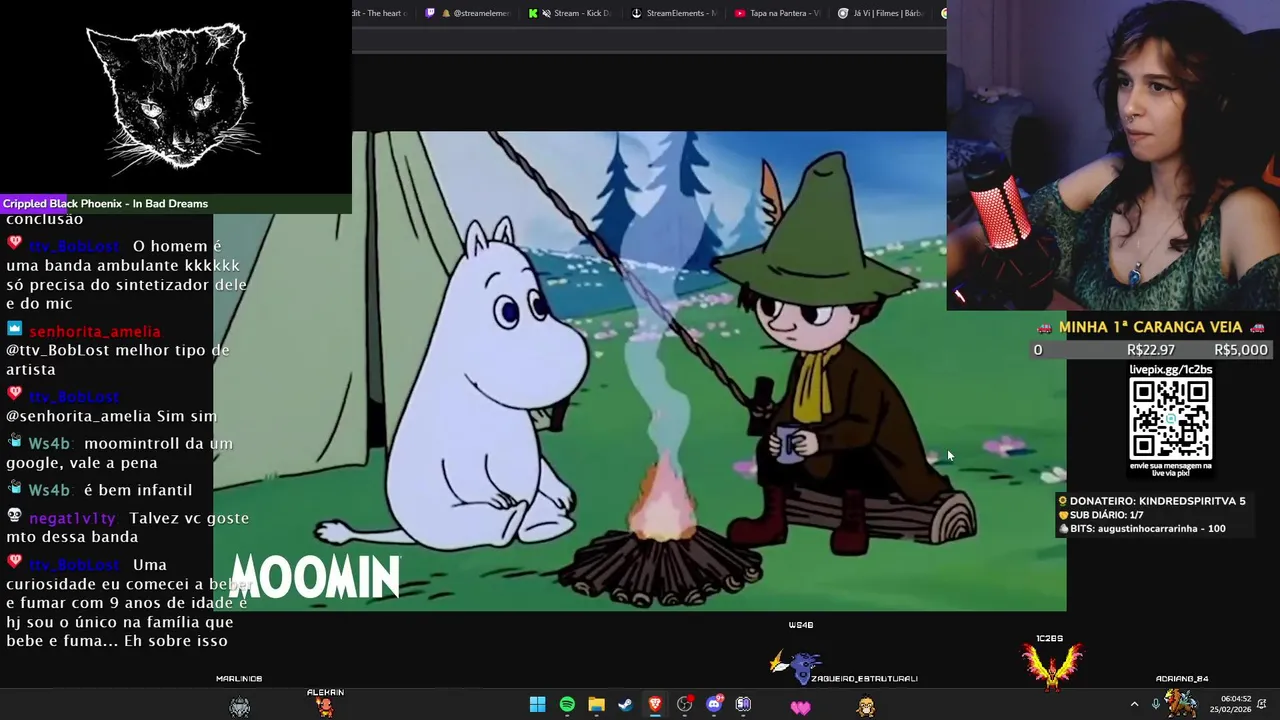Show hidden system tray icons
The width and height of the screenshot is (1280, 720).
point(1134,705)
